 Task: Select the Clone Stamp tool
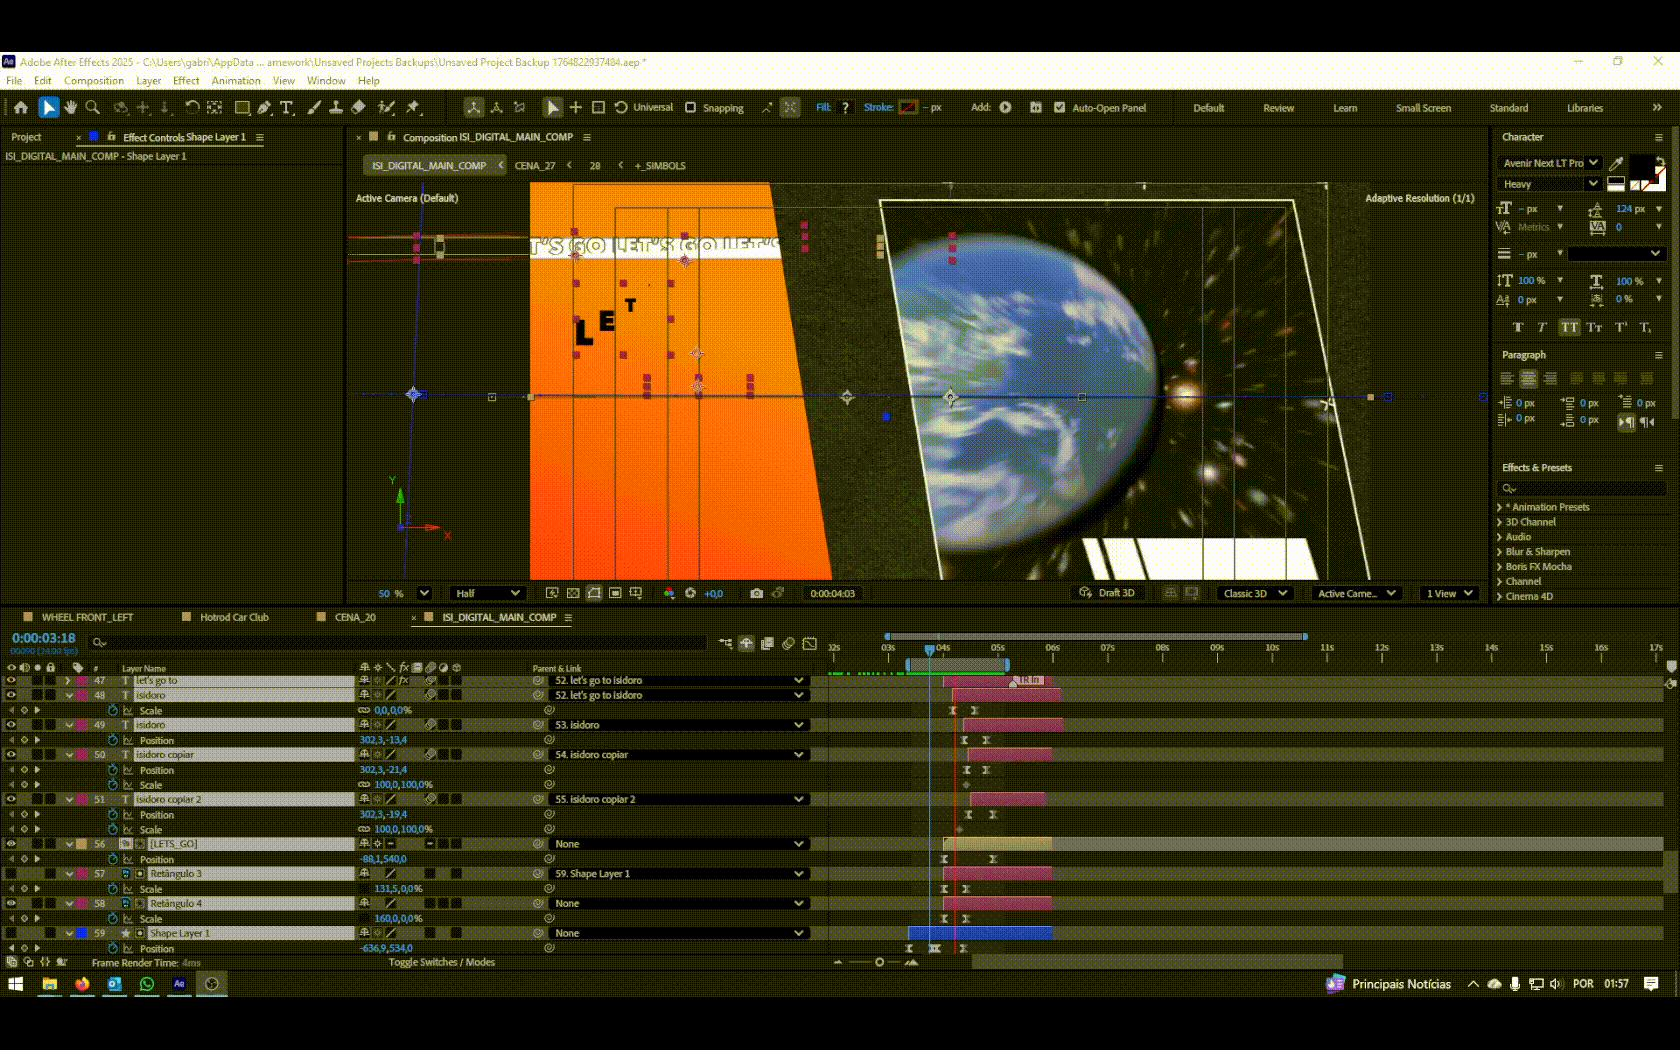point(336,107)
